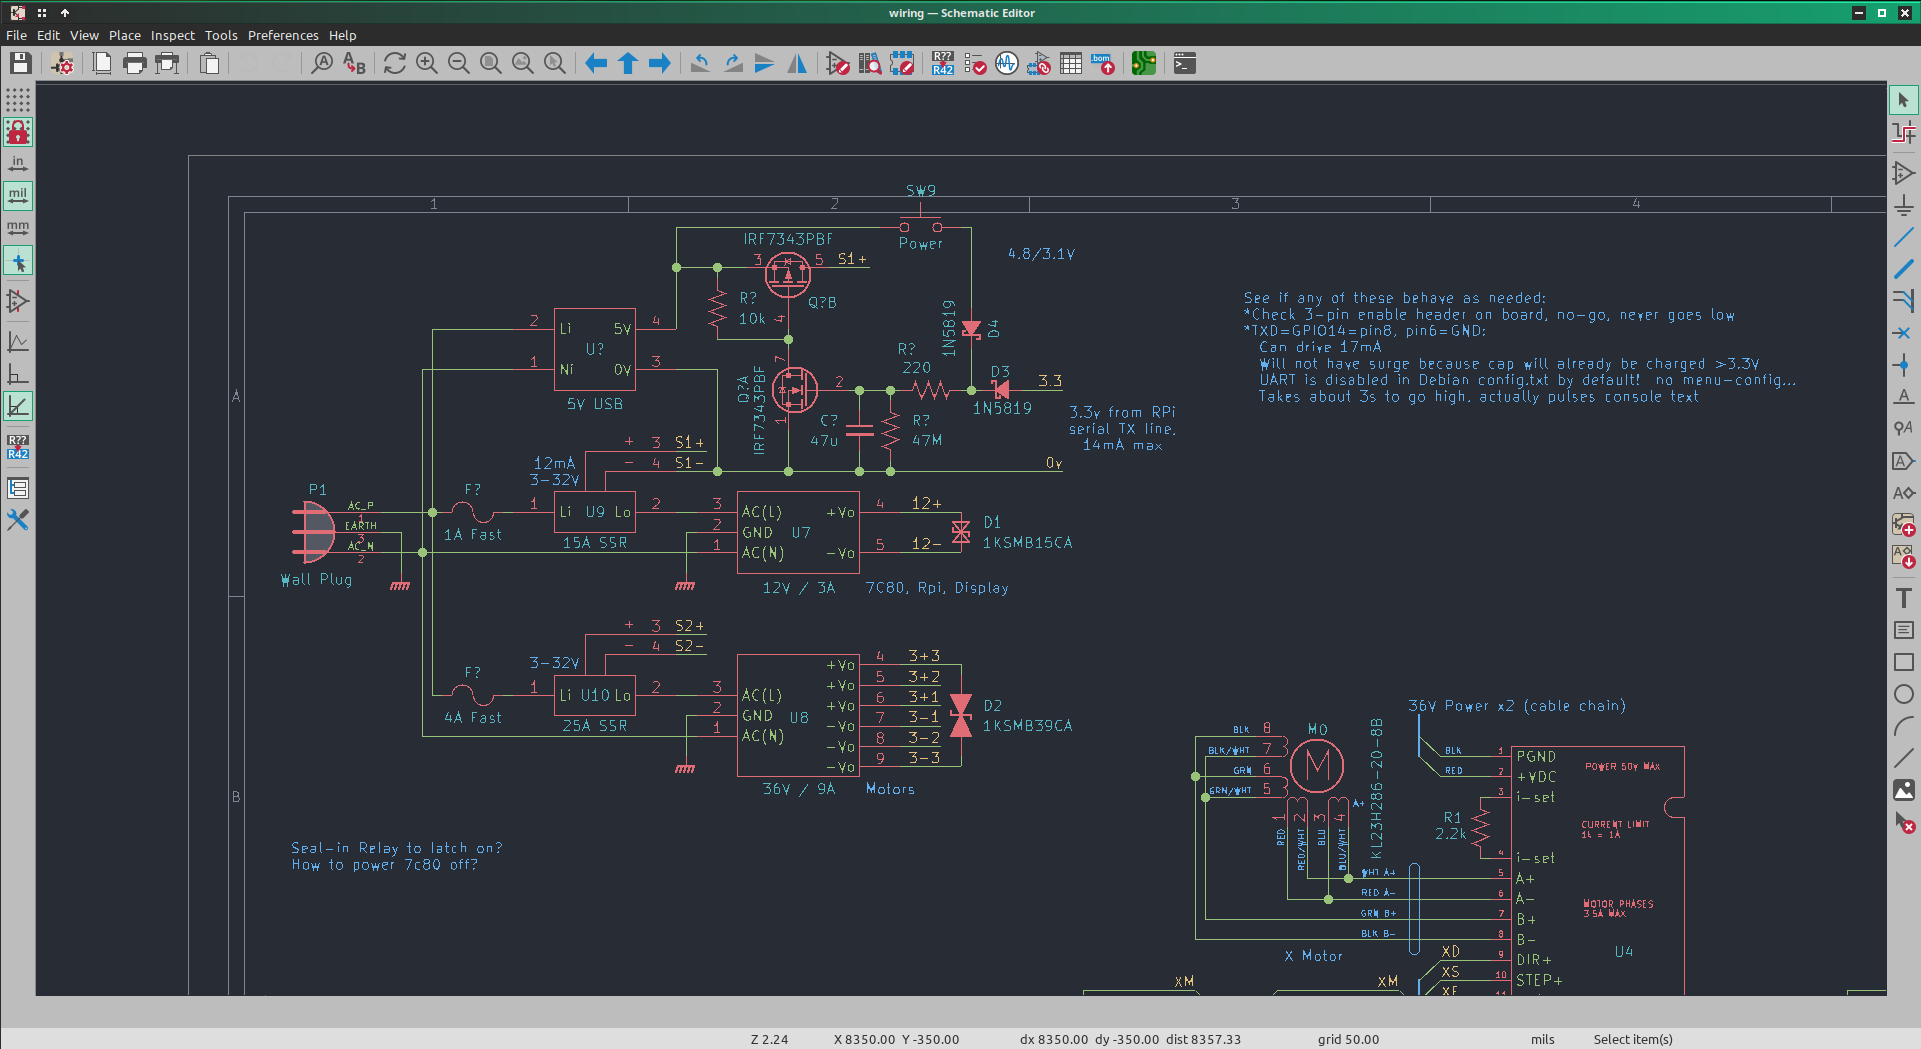Select the Add Global Label tool
The image size is (1921, 1049).
click(1903, 460)
